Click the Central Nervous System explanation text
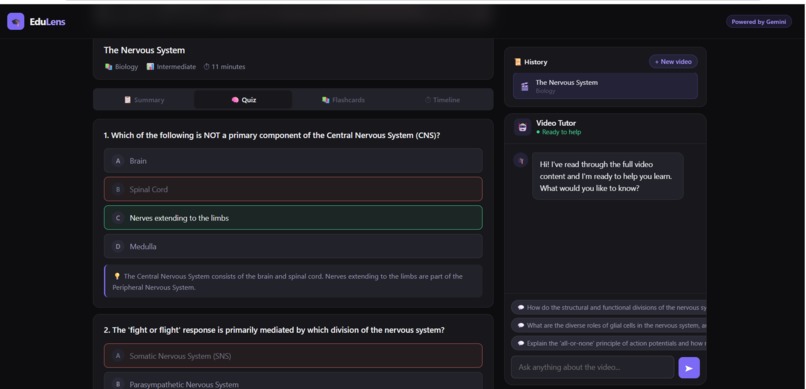This screenshot has width=806, height=389. point(287,282)
